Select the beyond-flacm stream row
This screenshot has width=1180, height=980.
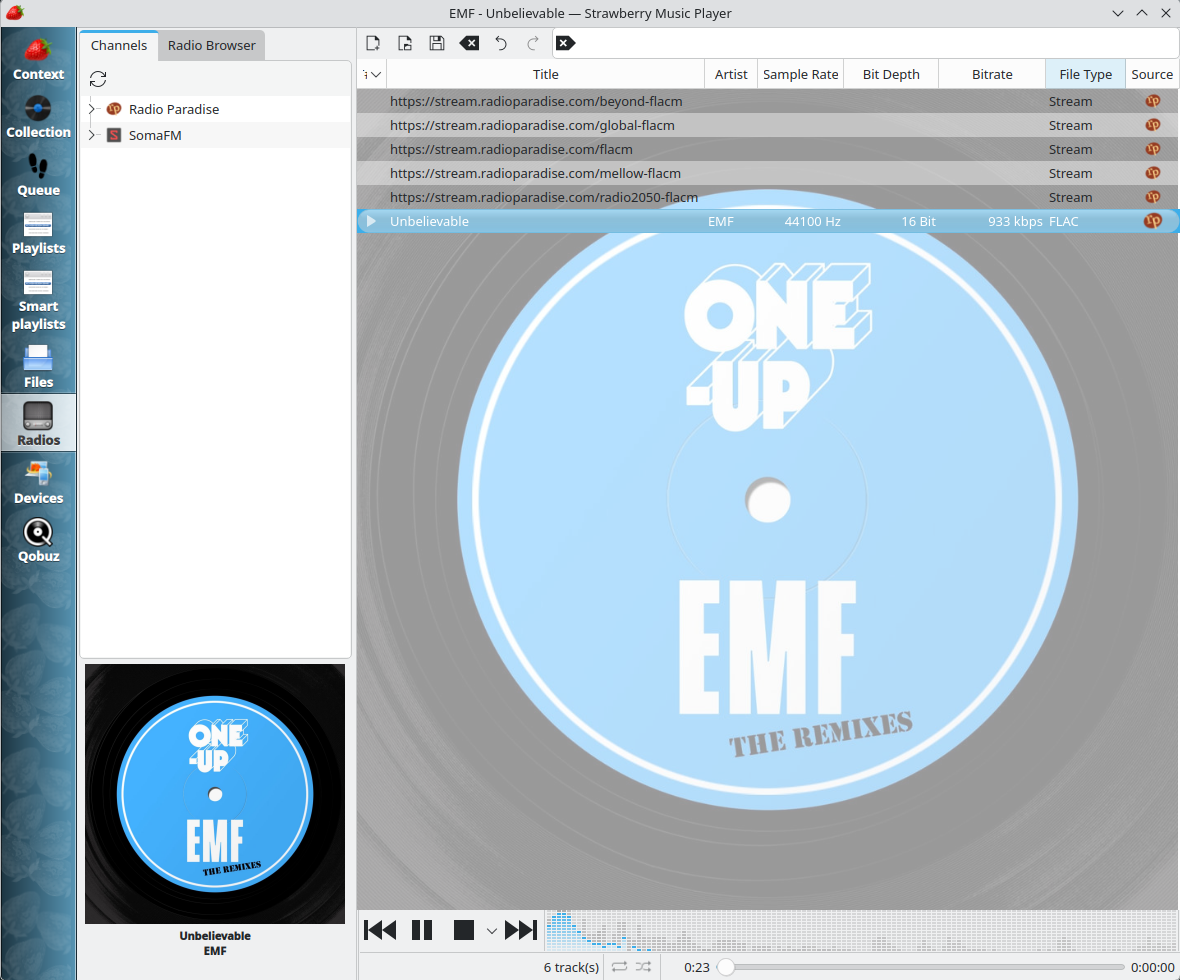(768, 102)
